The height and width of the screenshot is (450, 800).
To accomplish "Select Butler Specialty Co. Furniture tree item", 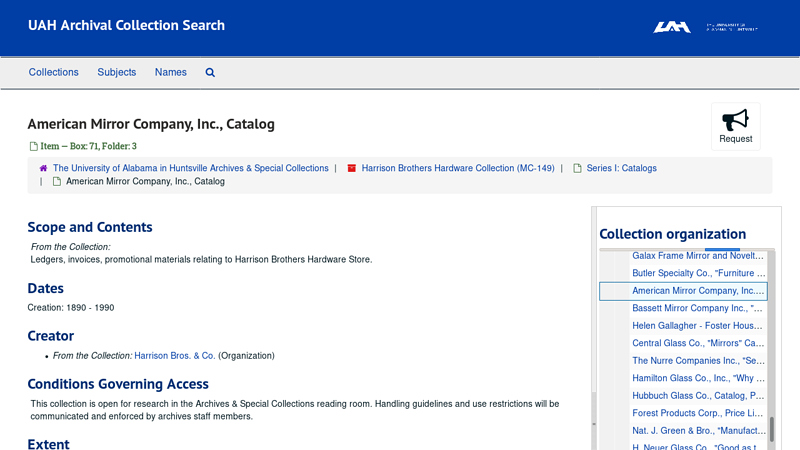I will coord(697,273).
